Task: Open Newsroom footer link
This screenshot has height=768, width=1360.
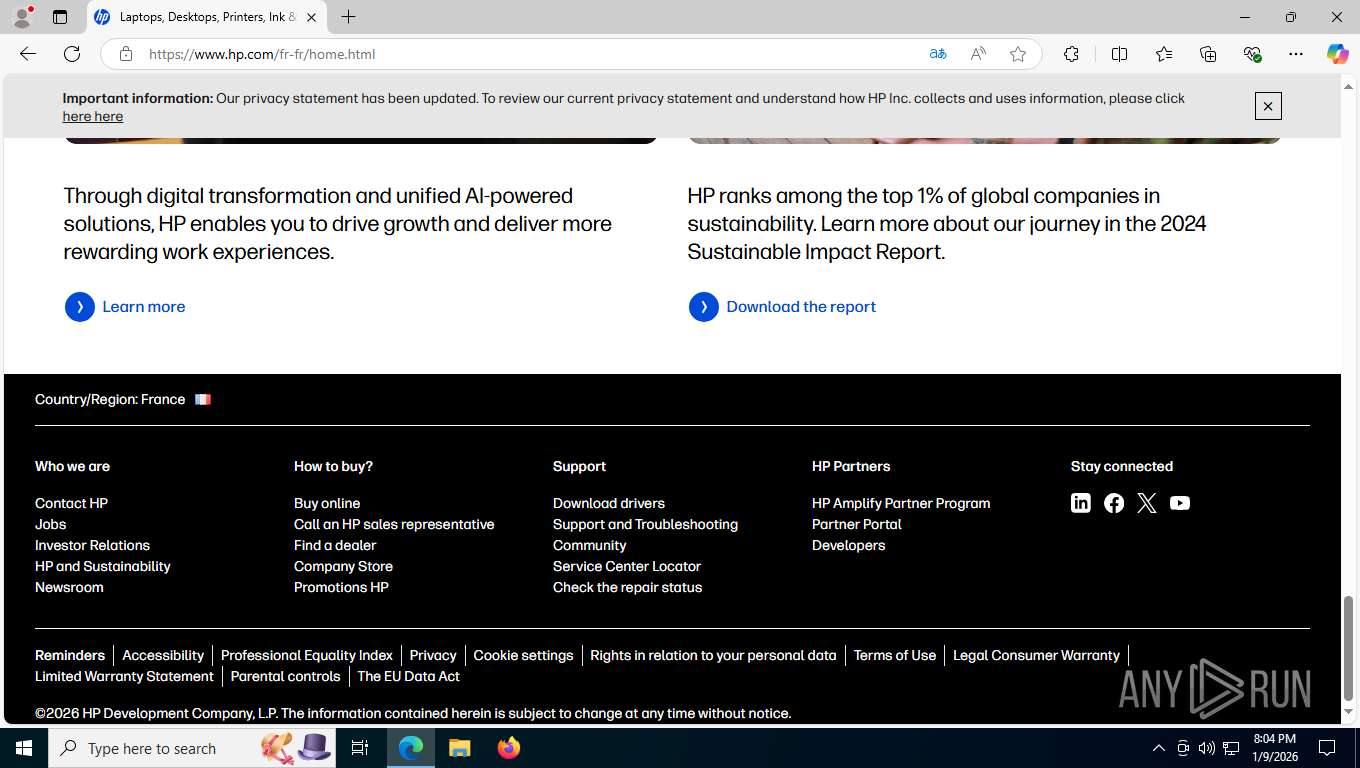Action: [69, 587]
